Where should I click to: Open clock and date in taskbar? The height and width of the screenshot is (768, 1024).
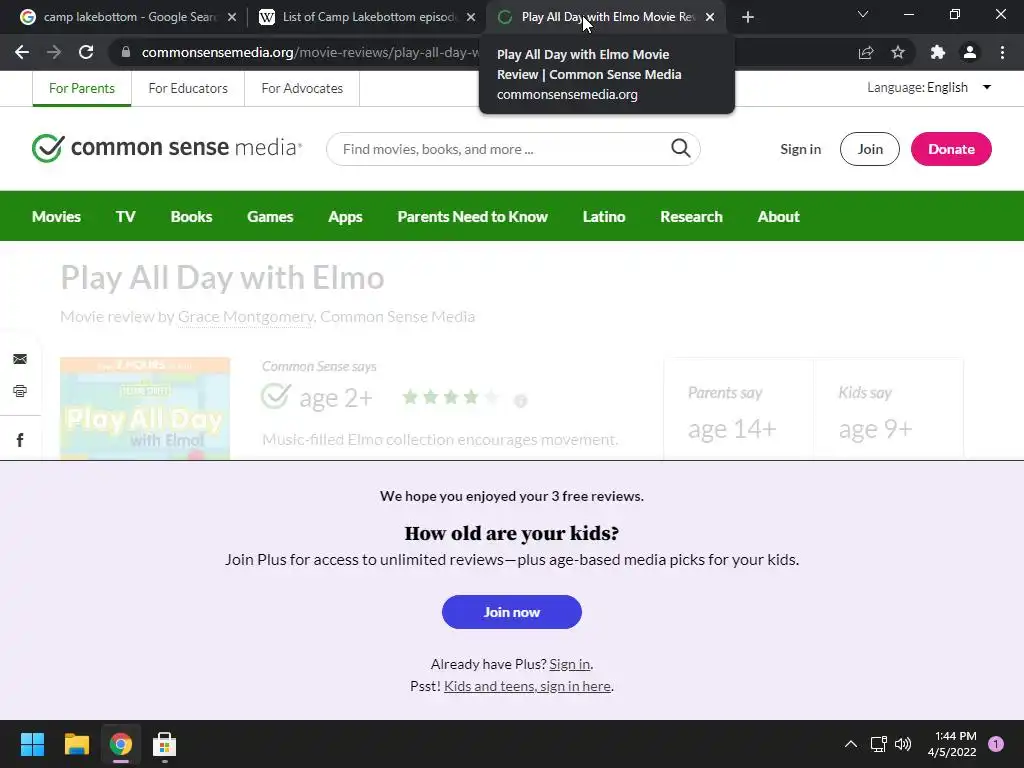click(x=952, y=744)
